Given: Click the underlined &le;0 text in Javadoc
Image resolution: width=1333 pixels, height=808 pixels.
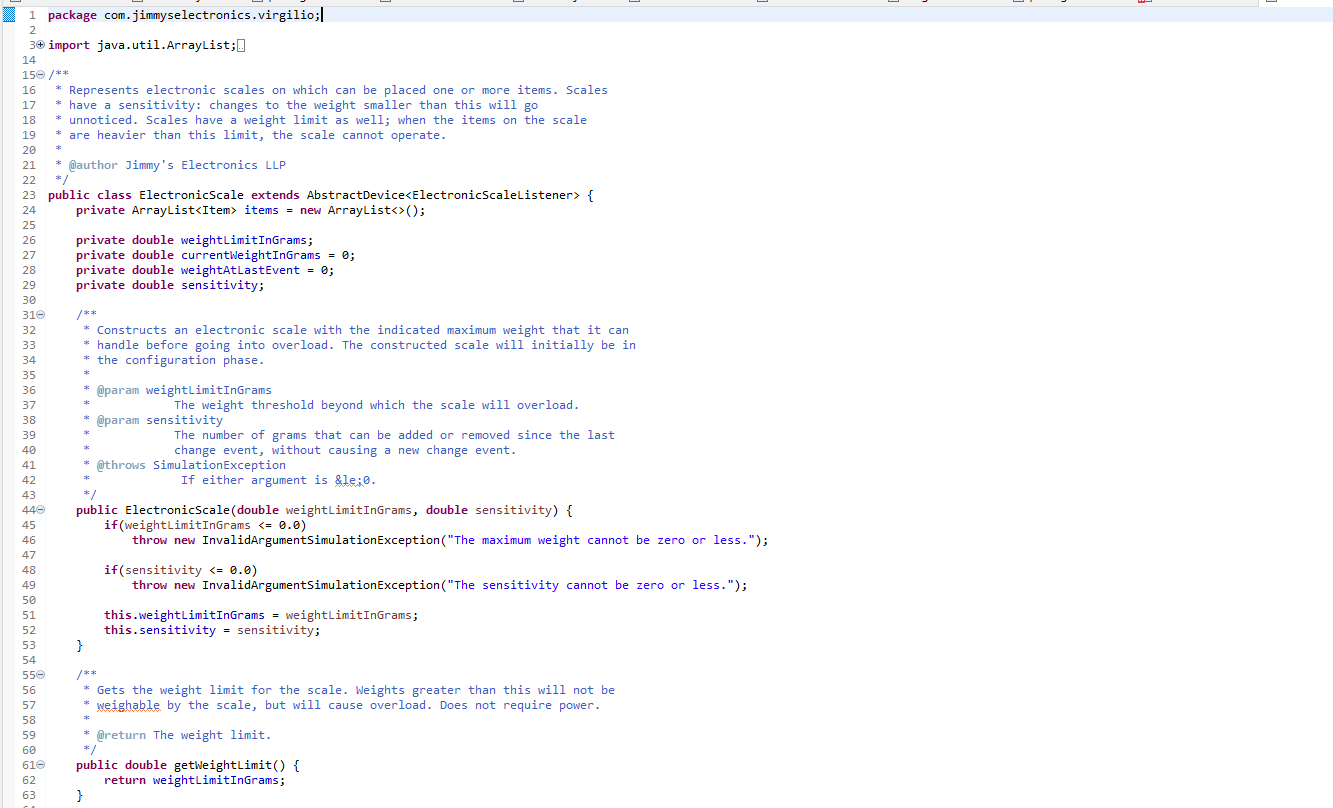Looking at the screenshot, I should [355, 479].
